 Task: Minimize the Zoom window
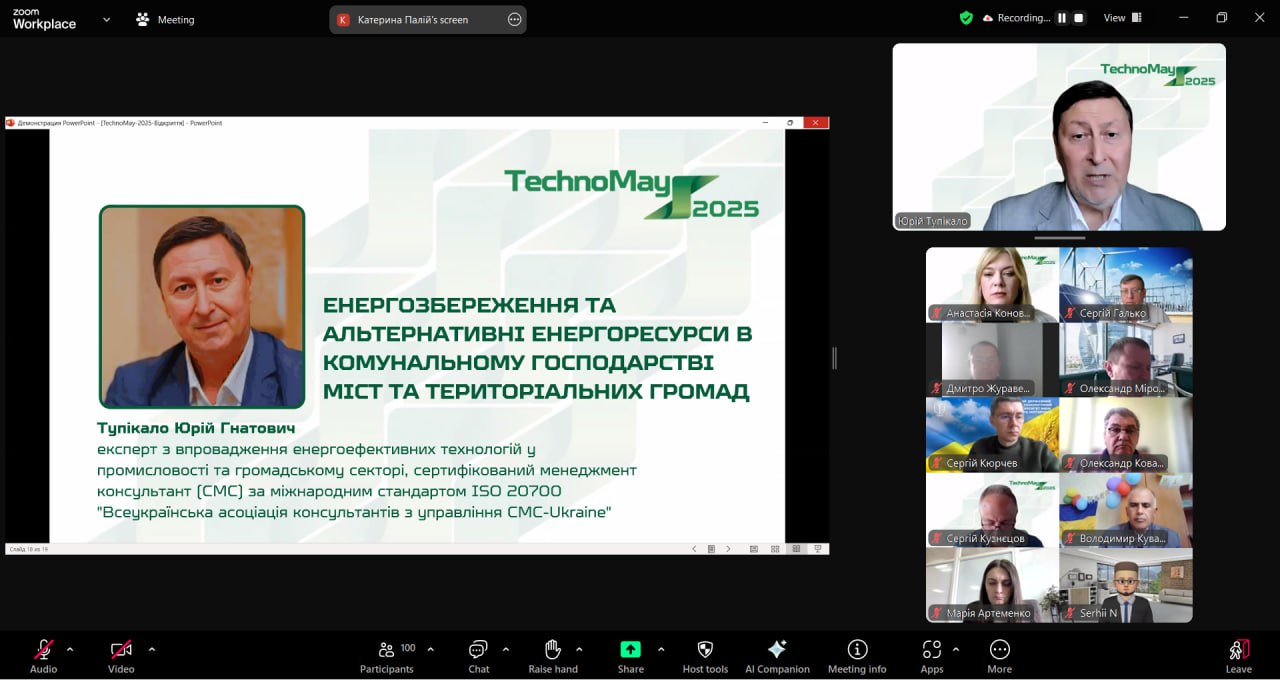tap(1184, 18)
